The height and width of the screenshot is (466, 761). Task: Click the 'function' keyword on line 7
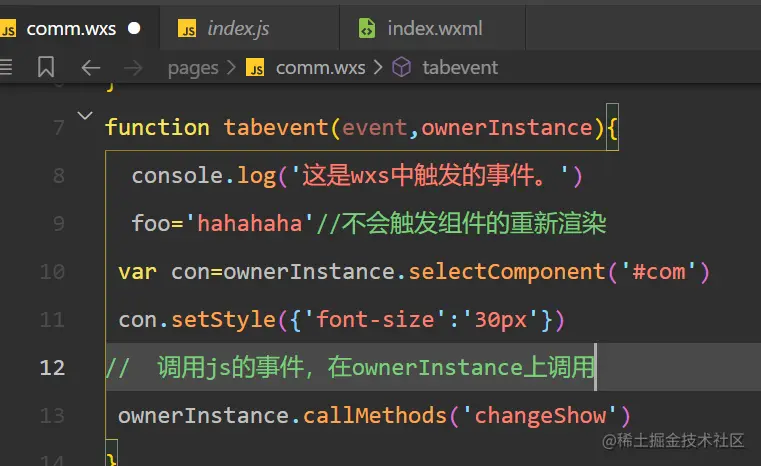157,128
